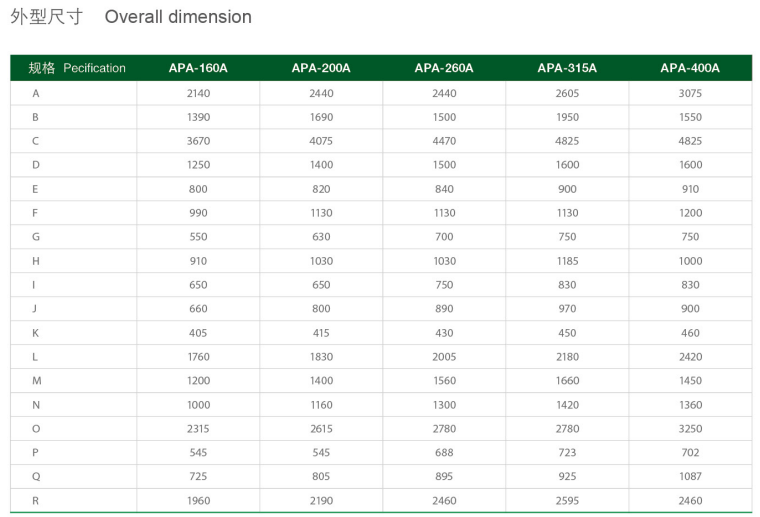Image resolution: width=760 pixels, height=517 pixels.
Task: Select the cell containing 4075
Action: tap(321, 141)
